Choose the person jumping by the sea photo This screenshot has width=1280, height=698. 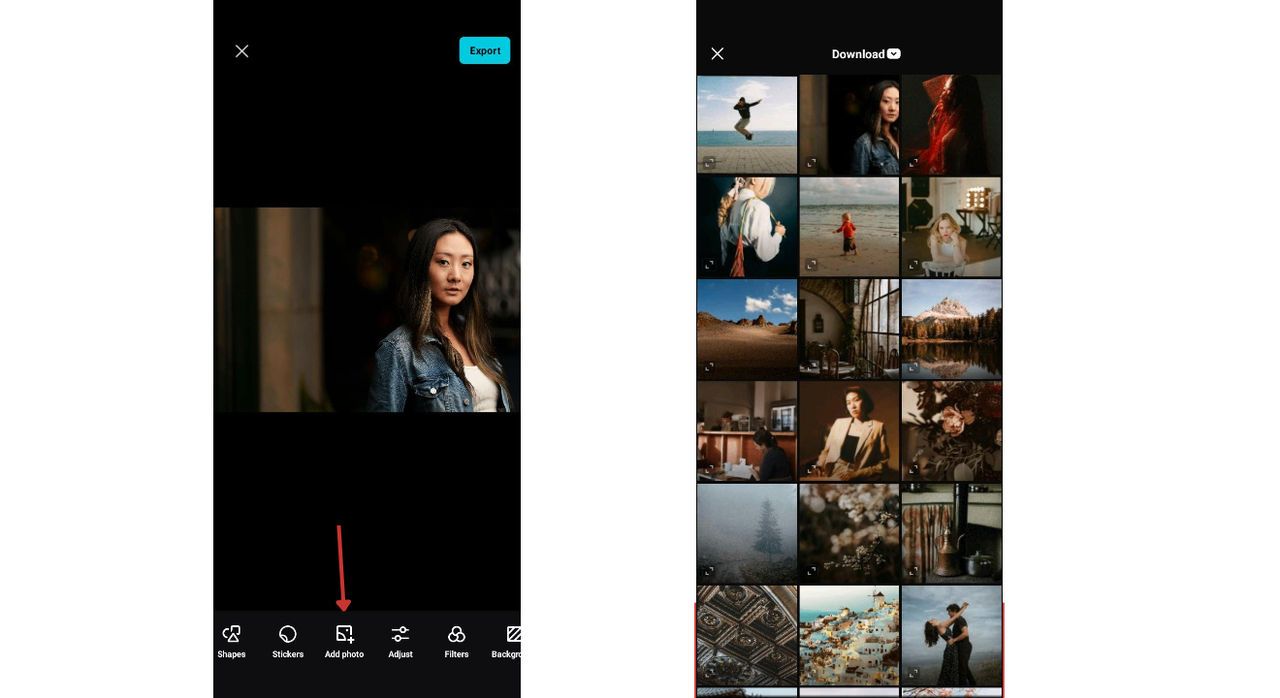tap(747, 124)
